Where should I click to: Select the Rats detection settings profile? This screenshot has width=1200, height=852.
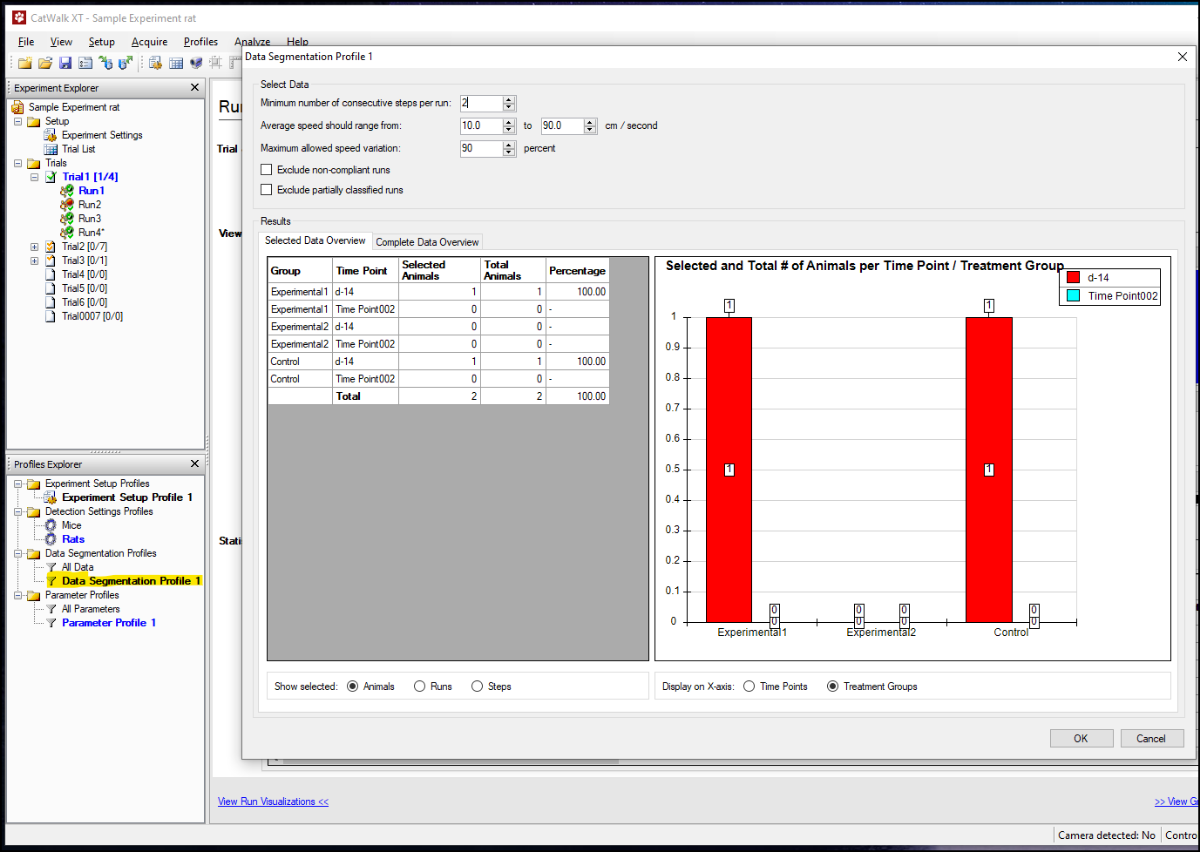click(73, 539)
